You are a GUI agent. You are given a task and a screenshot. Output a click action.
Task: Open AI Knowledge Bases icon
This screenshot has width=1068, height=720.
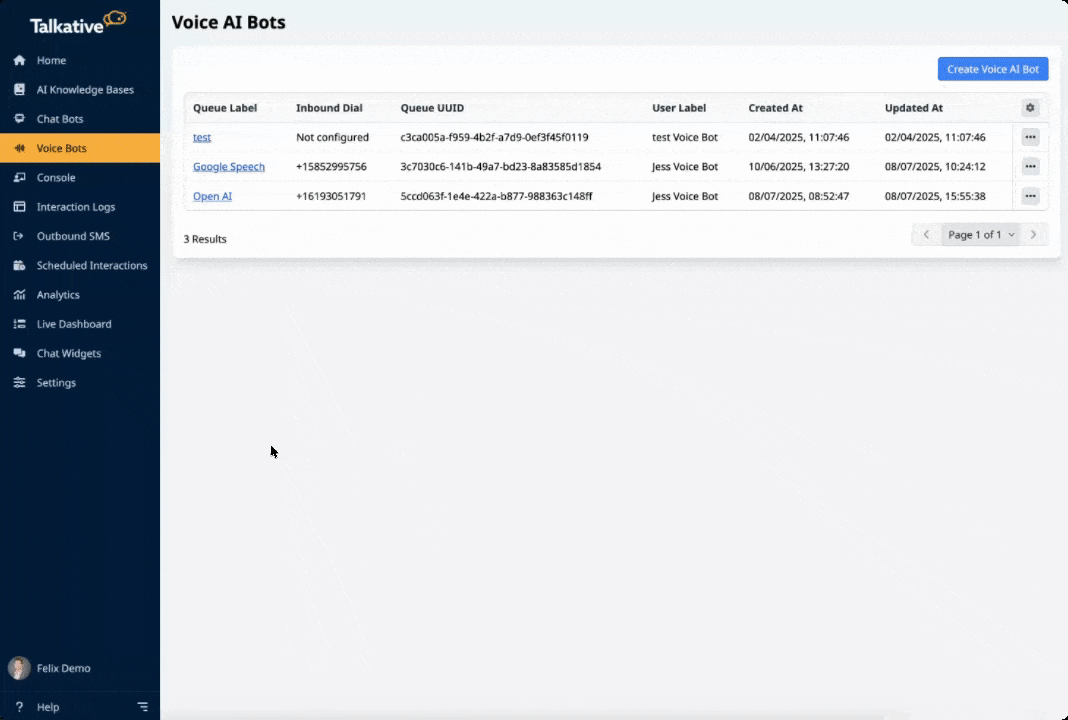[19, 90]
